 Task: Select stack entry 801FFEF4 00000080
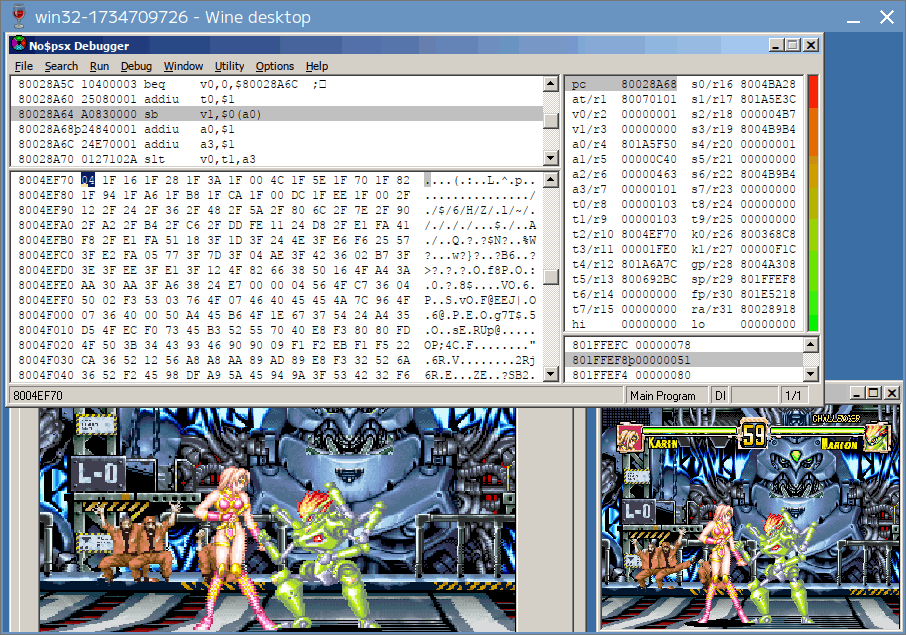coord(685,375)
